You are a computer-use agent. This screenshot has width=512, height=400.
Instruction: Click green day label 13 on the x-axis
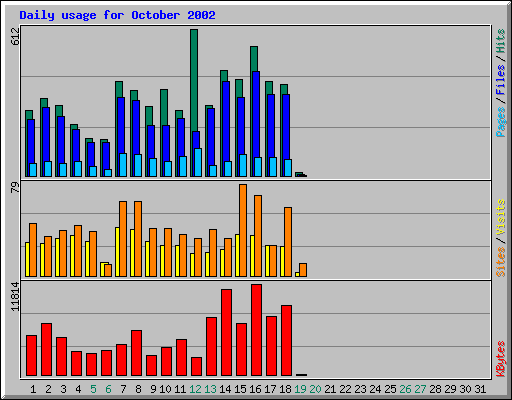point(210,389)
